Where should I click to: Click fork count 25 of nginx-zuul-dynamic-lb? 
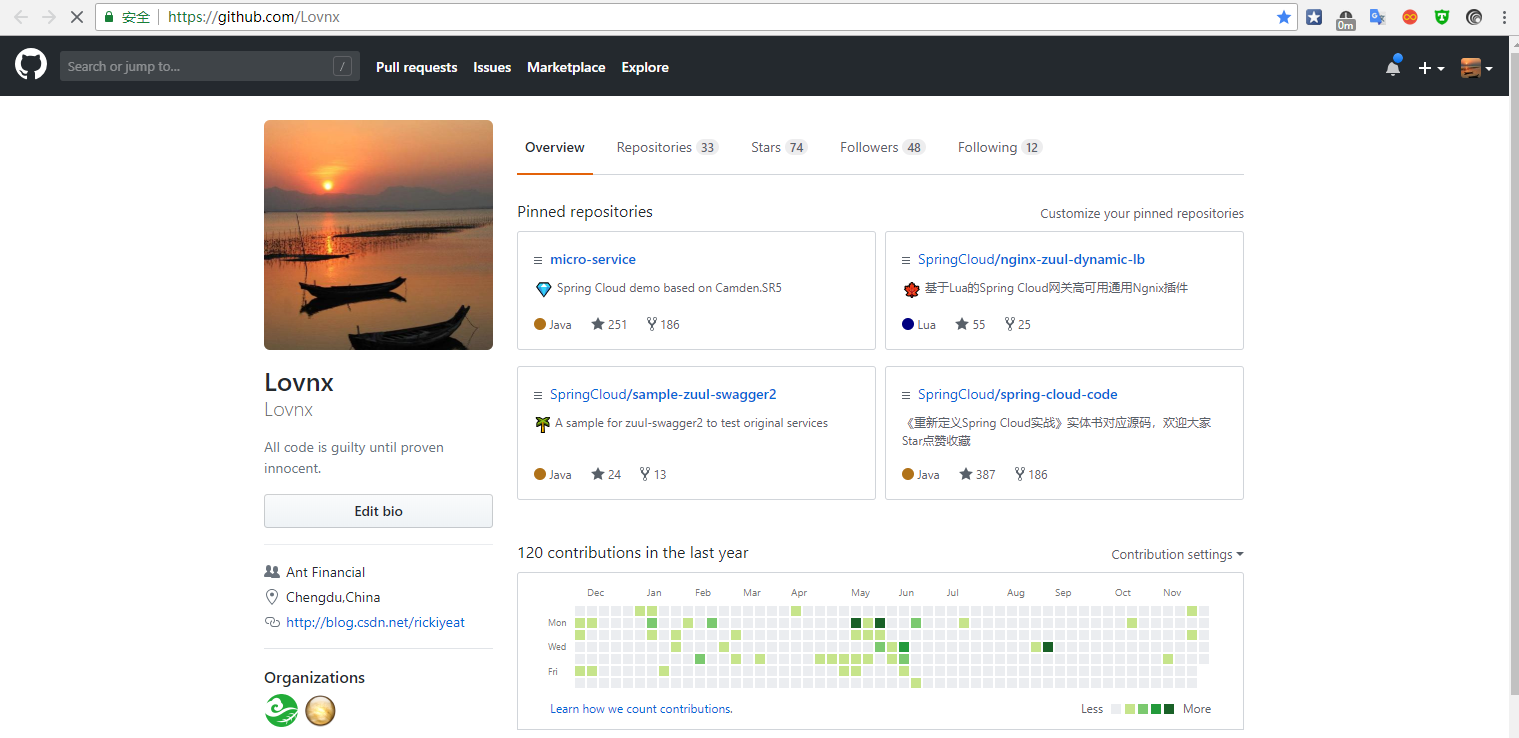1017,324
